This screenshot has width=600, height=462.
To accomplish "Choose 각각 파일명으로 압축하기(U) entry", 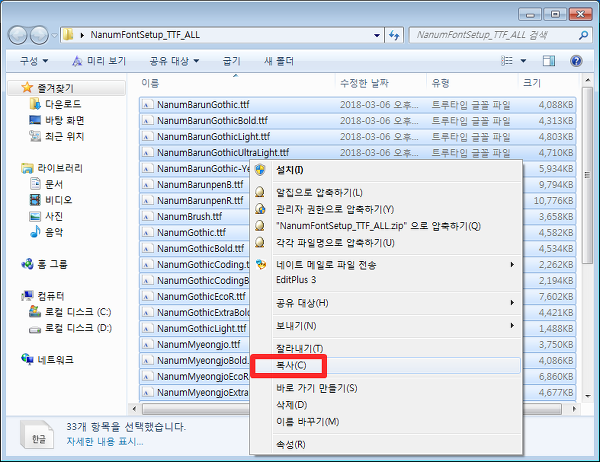I will 386,243.
